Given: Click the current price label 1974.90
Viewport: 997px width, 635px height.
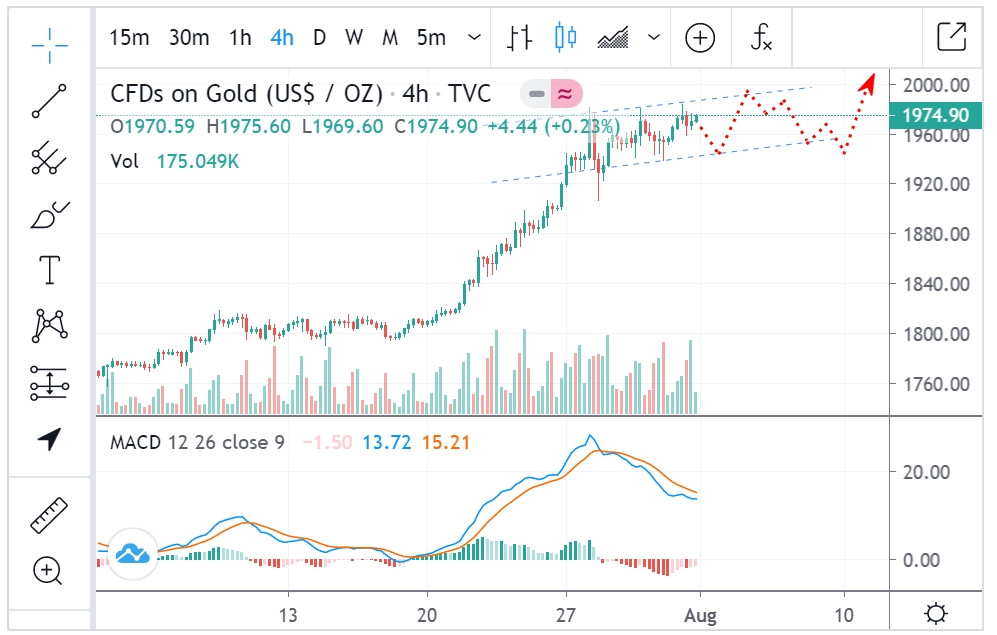Looking at the screenshot, I should [935, 116].
